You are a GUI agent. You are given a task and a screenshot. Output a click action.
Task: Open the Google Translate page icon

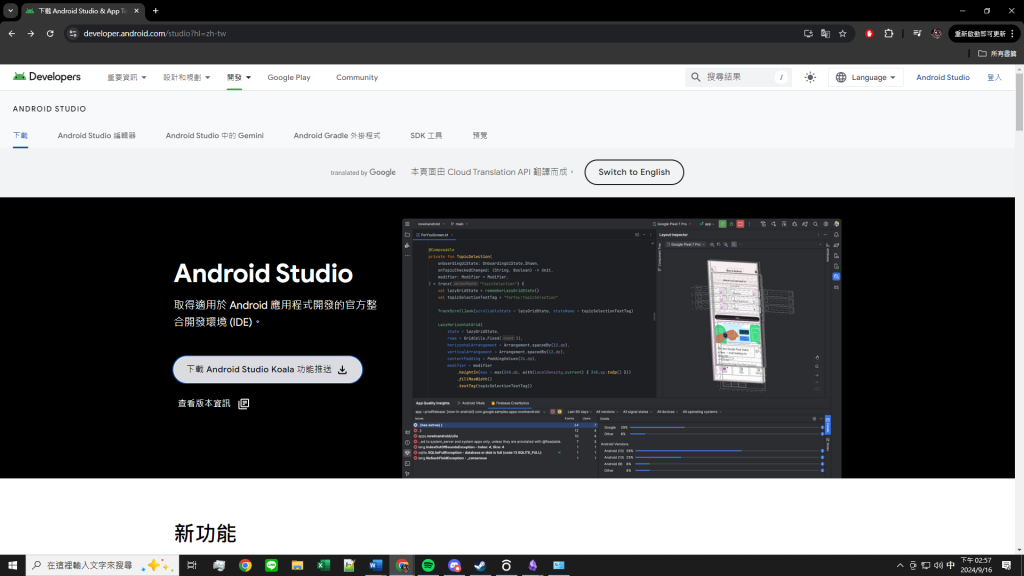coord(825,33)
